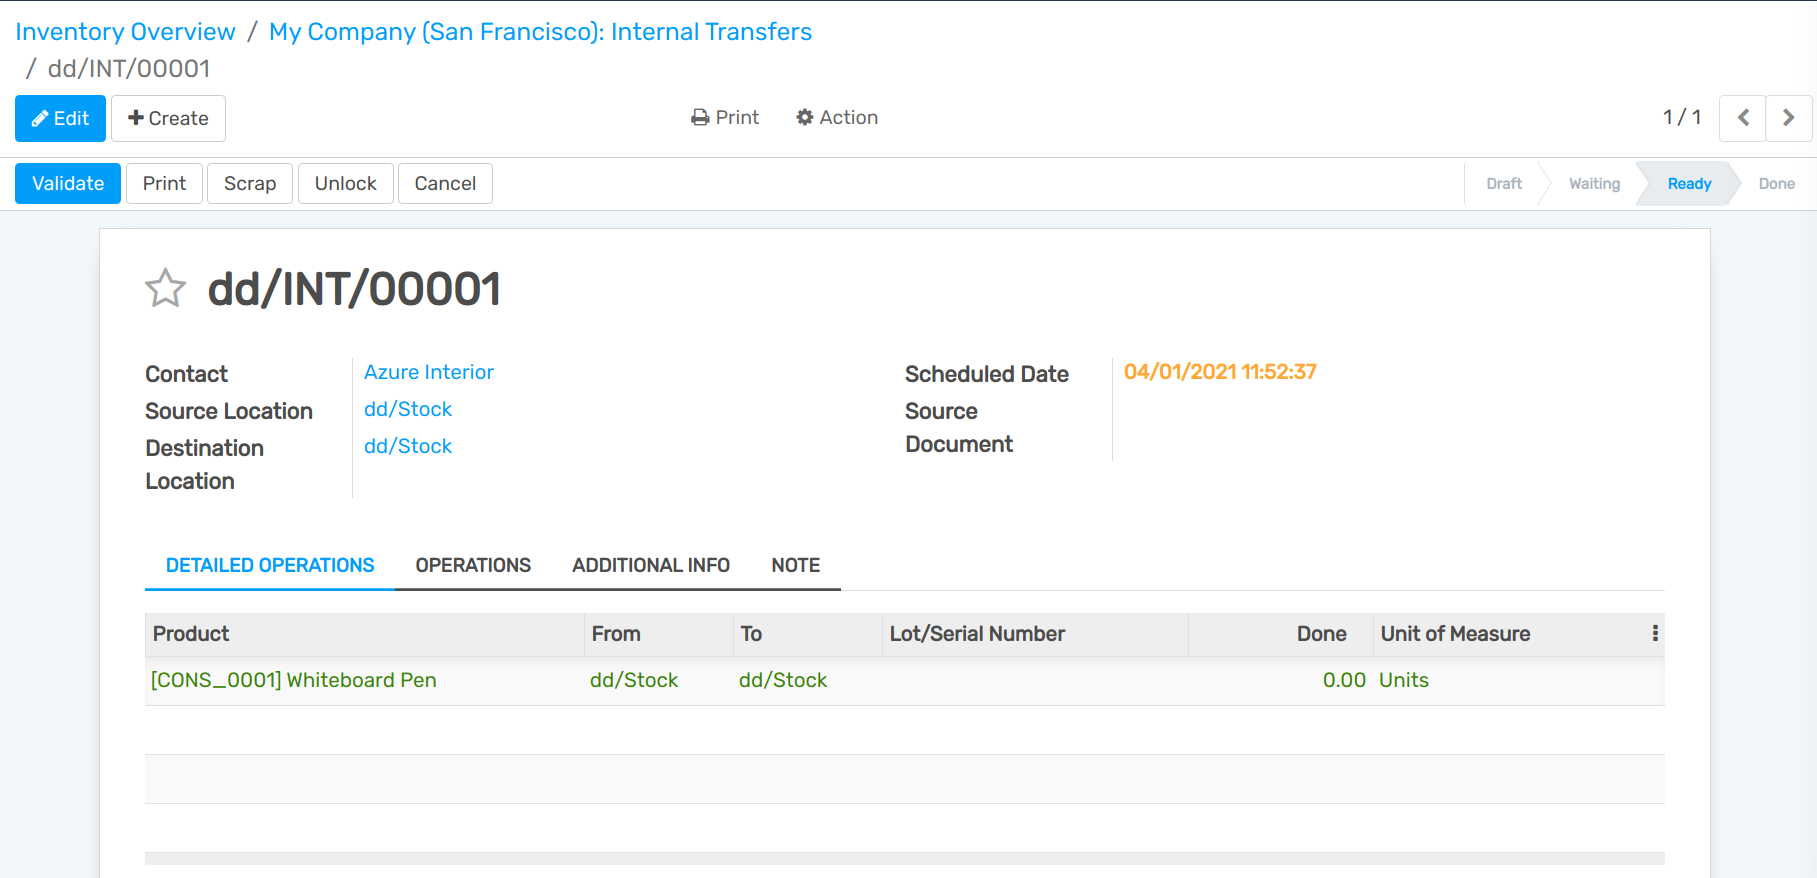Select the Done status stage
1817x878 pixels.
(x=1776, y=184)
